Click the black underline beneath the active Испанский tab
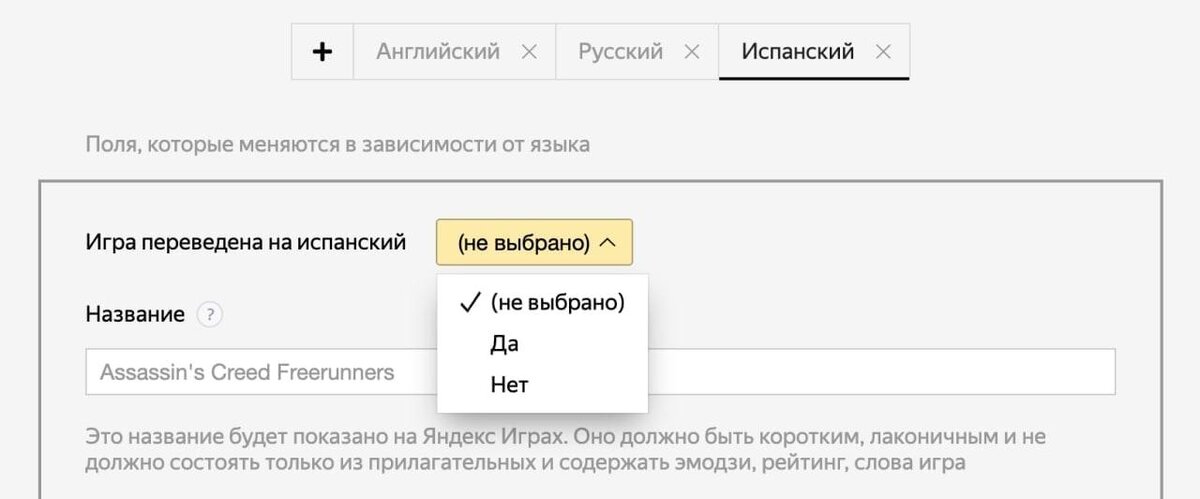 tap(814, 78)
